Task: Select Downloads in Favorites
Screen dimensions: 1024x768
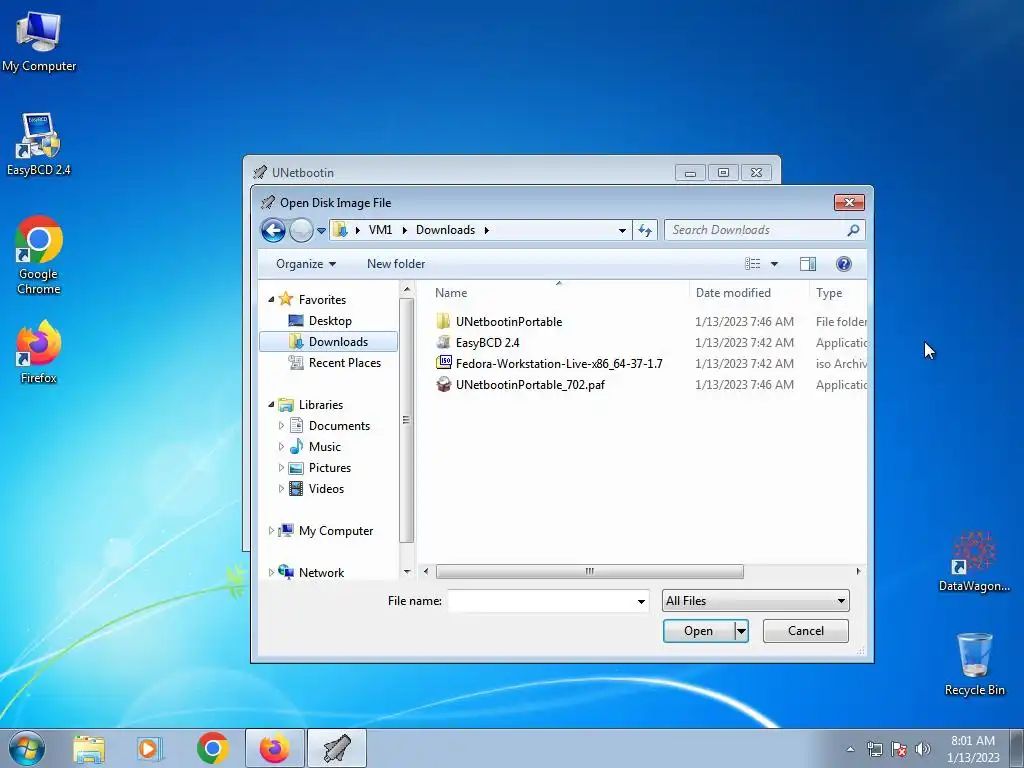Action: [328, 342]
